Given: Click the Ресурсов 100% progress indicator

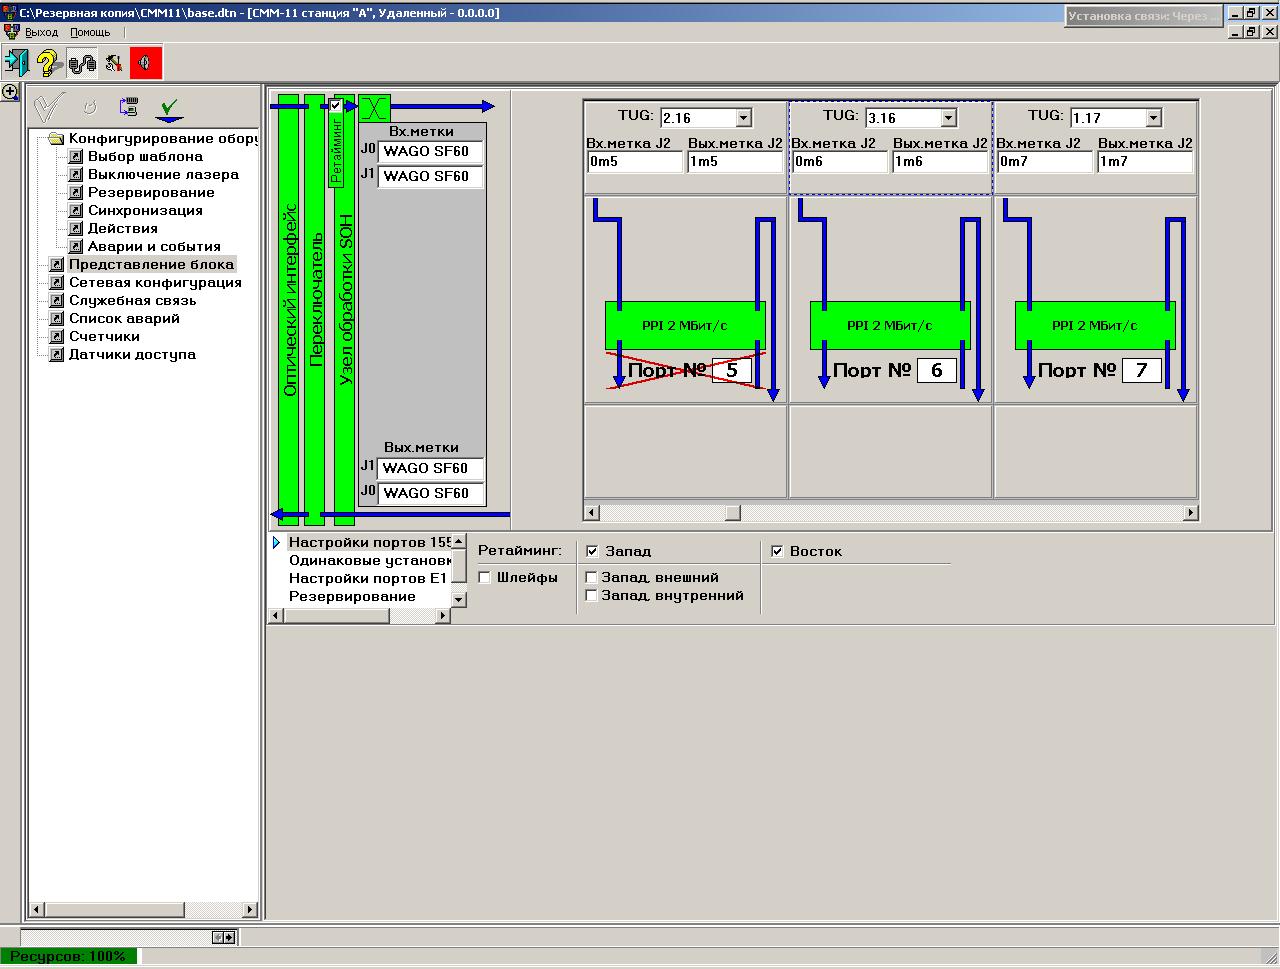Looking at the screenshot, I should (x=68, y=956).
